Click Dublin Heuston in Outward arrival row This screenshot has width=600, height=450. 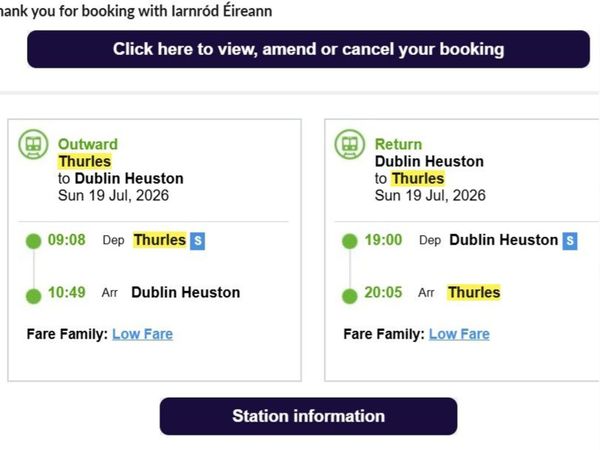(x=186, y=292)
